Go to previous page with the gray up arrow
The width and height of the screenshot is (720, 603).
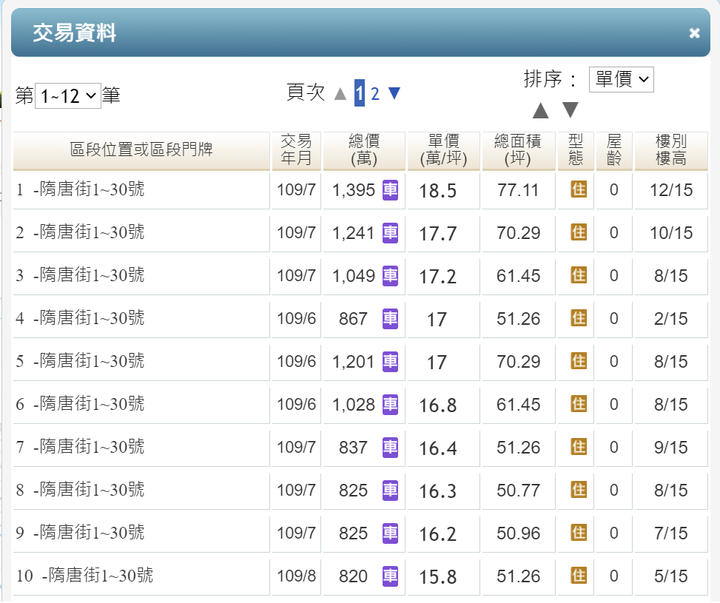point(340,94)
